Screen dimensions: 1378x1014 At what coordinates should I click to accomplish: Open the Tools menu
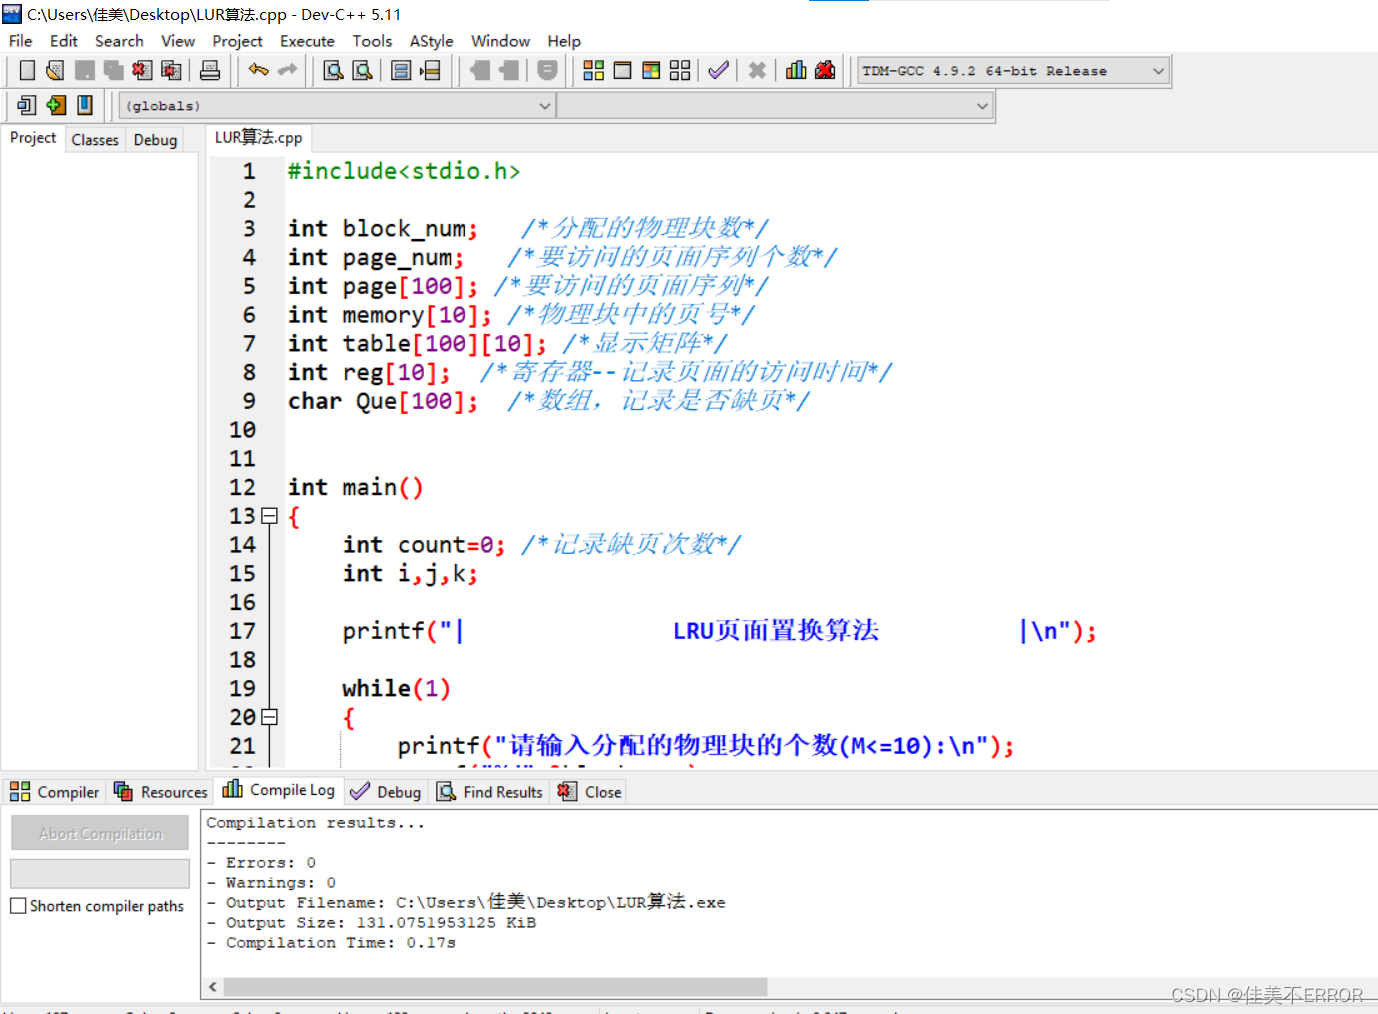click(x=372, y=41)
